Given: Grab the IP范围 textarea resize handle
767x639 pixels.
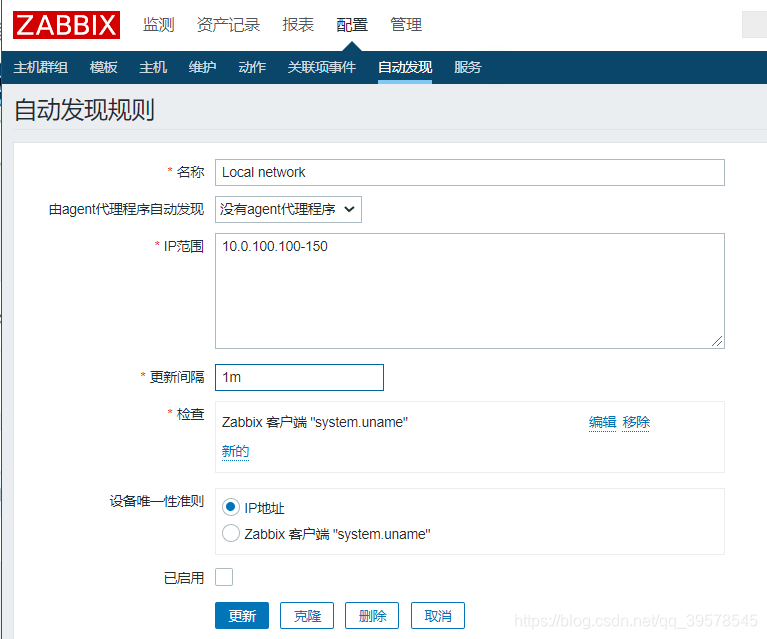Looking at the screenshot, I should [717, 342].
